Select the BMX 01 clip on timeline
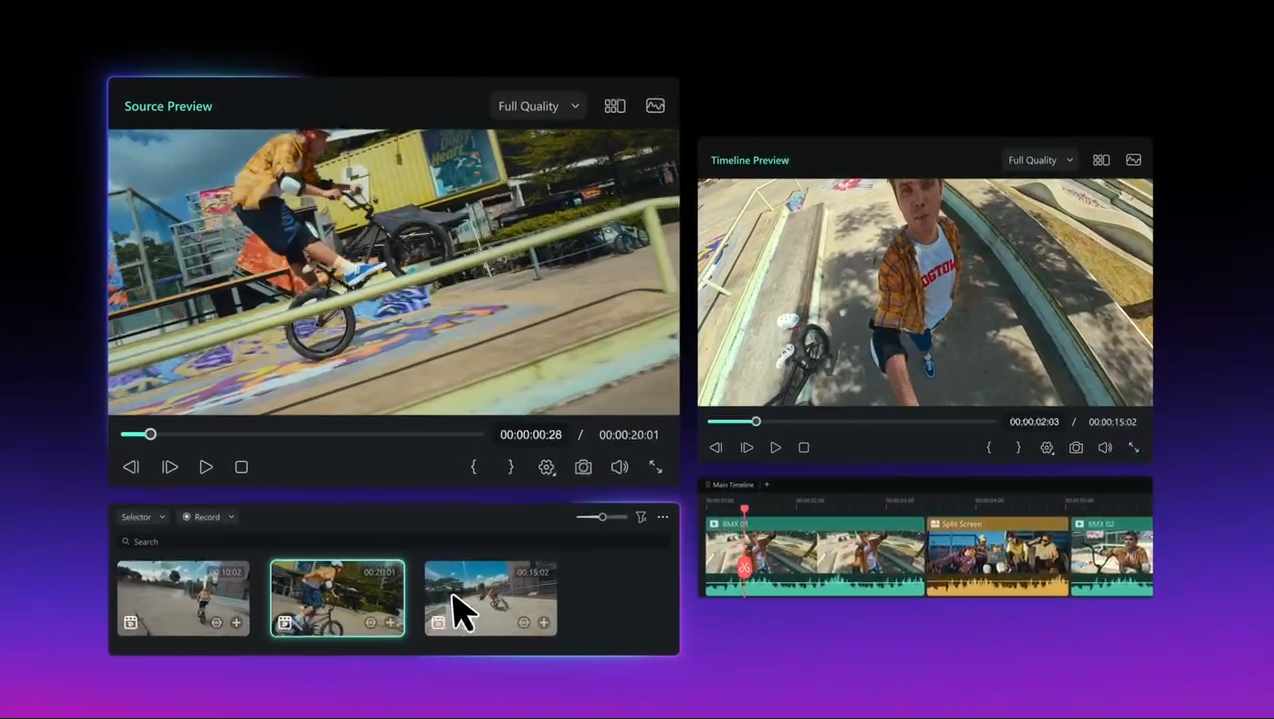This screenshot has height=719, width=1274. 815,557
